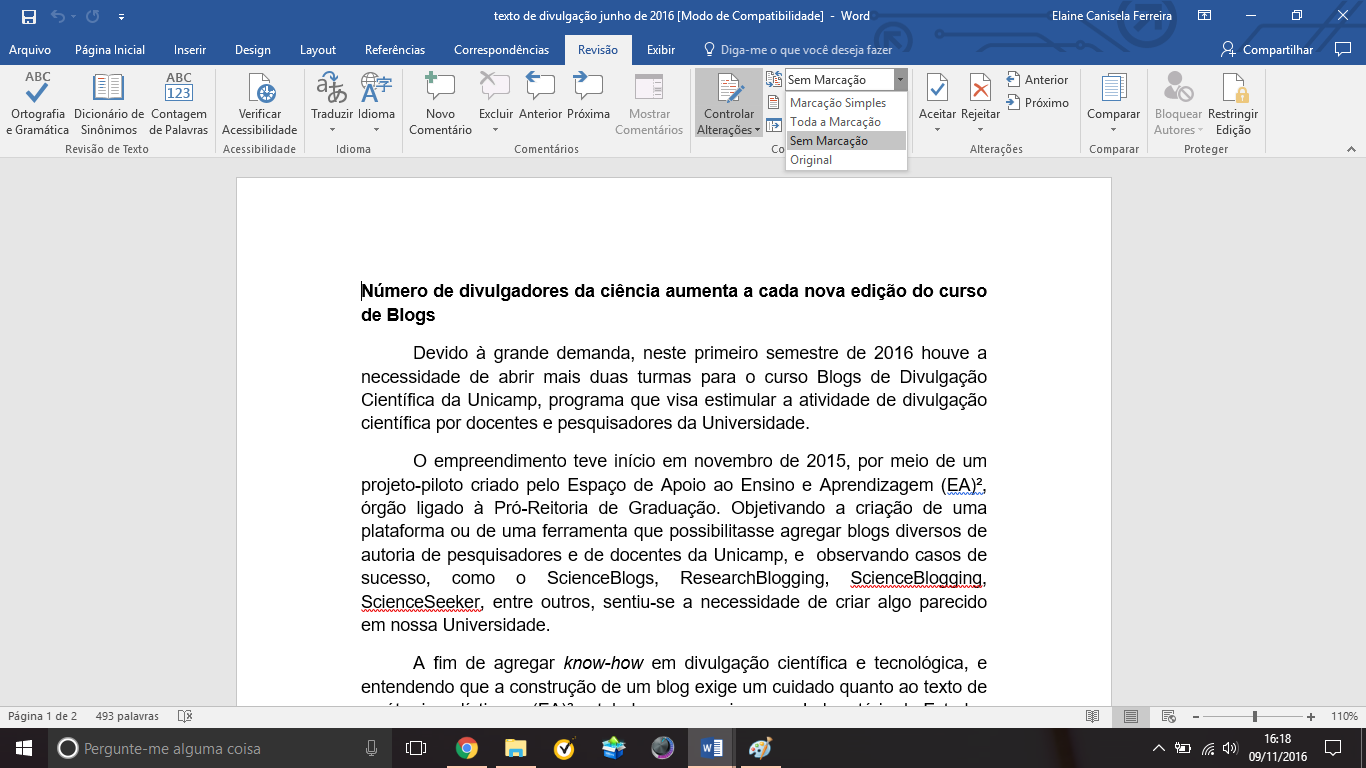Screen dimensions: 1366x768
Task: Click the Compartilhar button
Action: tap(1267, 50)
